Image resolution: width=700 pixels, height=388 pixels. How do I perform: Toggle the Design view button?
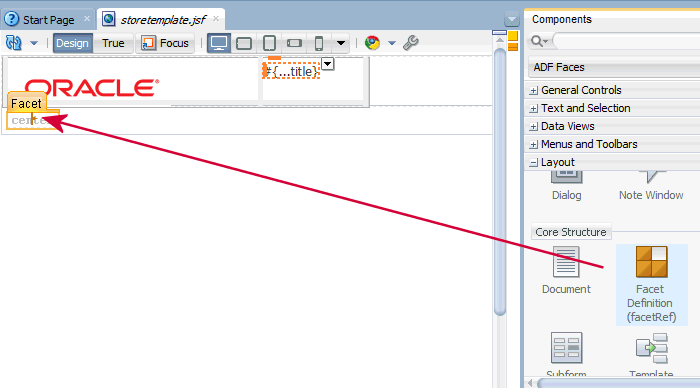point(72,43)
